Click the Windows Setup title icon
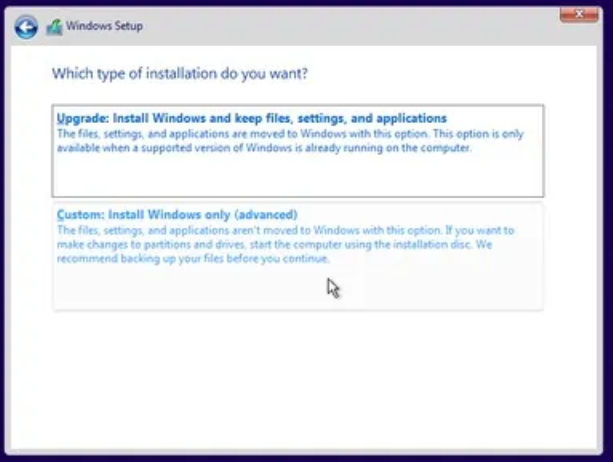Viewport: 613px width, 462px height. [54, 27]
